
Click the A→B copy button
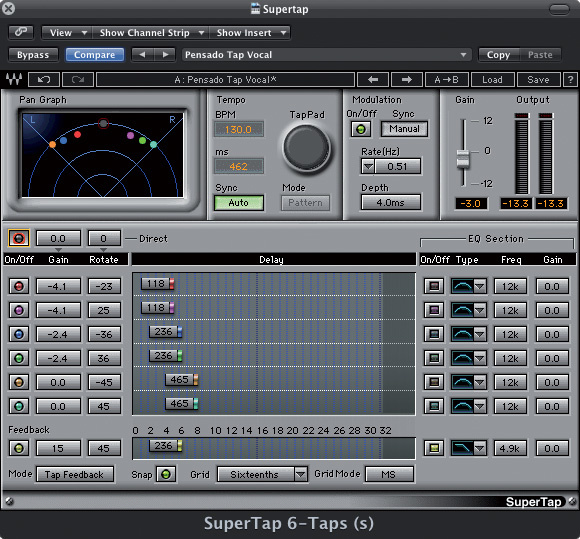[446, 80]
